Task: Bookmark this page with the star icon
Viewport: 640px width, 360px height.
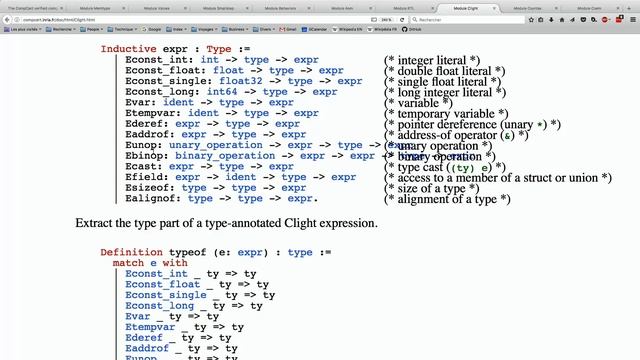Action: click(x=531, y=20)
